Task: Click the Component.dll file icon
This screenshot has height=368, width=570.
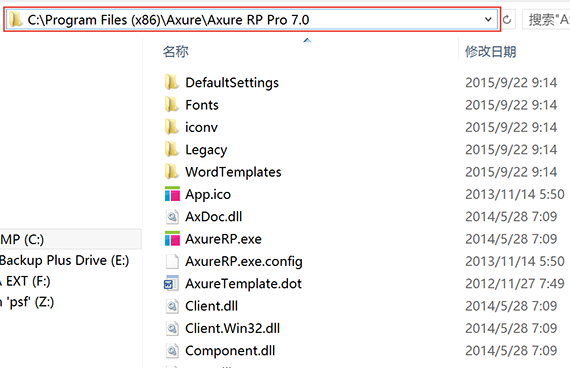Action: 172,351
